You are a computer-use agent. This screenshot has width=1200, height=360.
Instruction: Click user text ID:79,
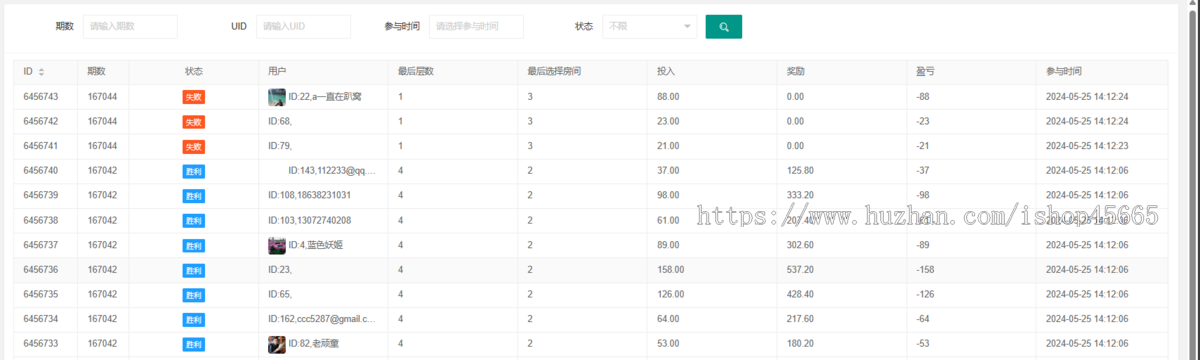pos(279,146)
